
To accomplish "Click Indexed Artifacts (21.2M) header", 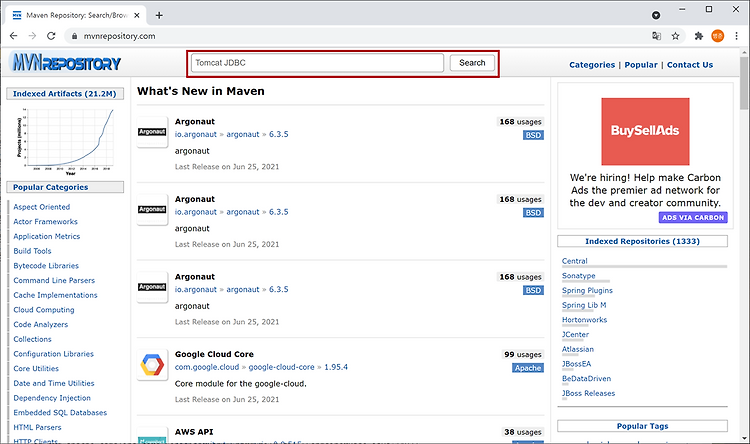I will [x=65, y=94].
